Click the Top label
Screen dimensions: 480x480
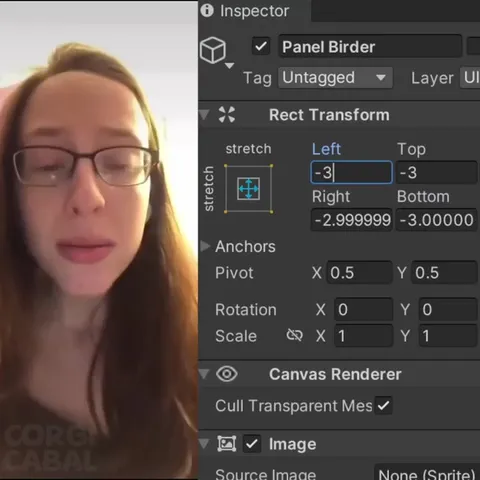click(411, 150)
